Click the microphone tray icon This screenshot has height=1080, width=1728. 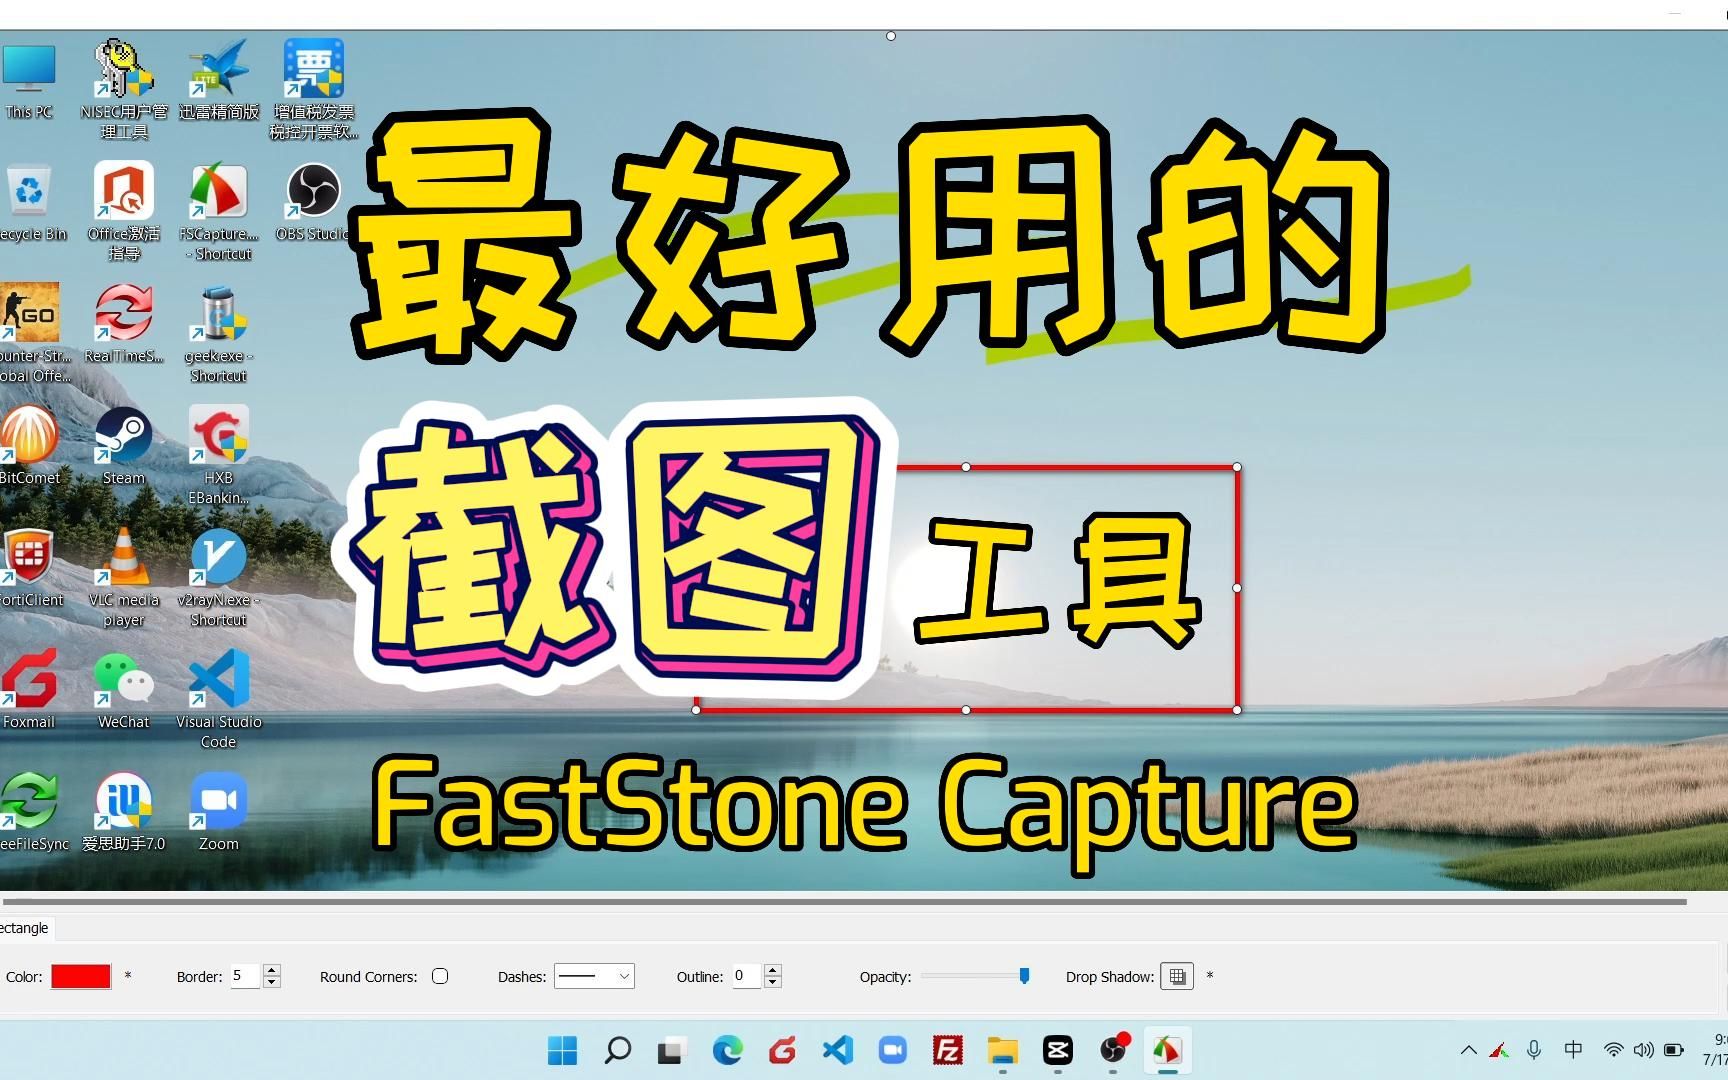pos(1534,1050)
